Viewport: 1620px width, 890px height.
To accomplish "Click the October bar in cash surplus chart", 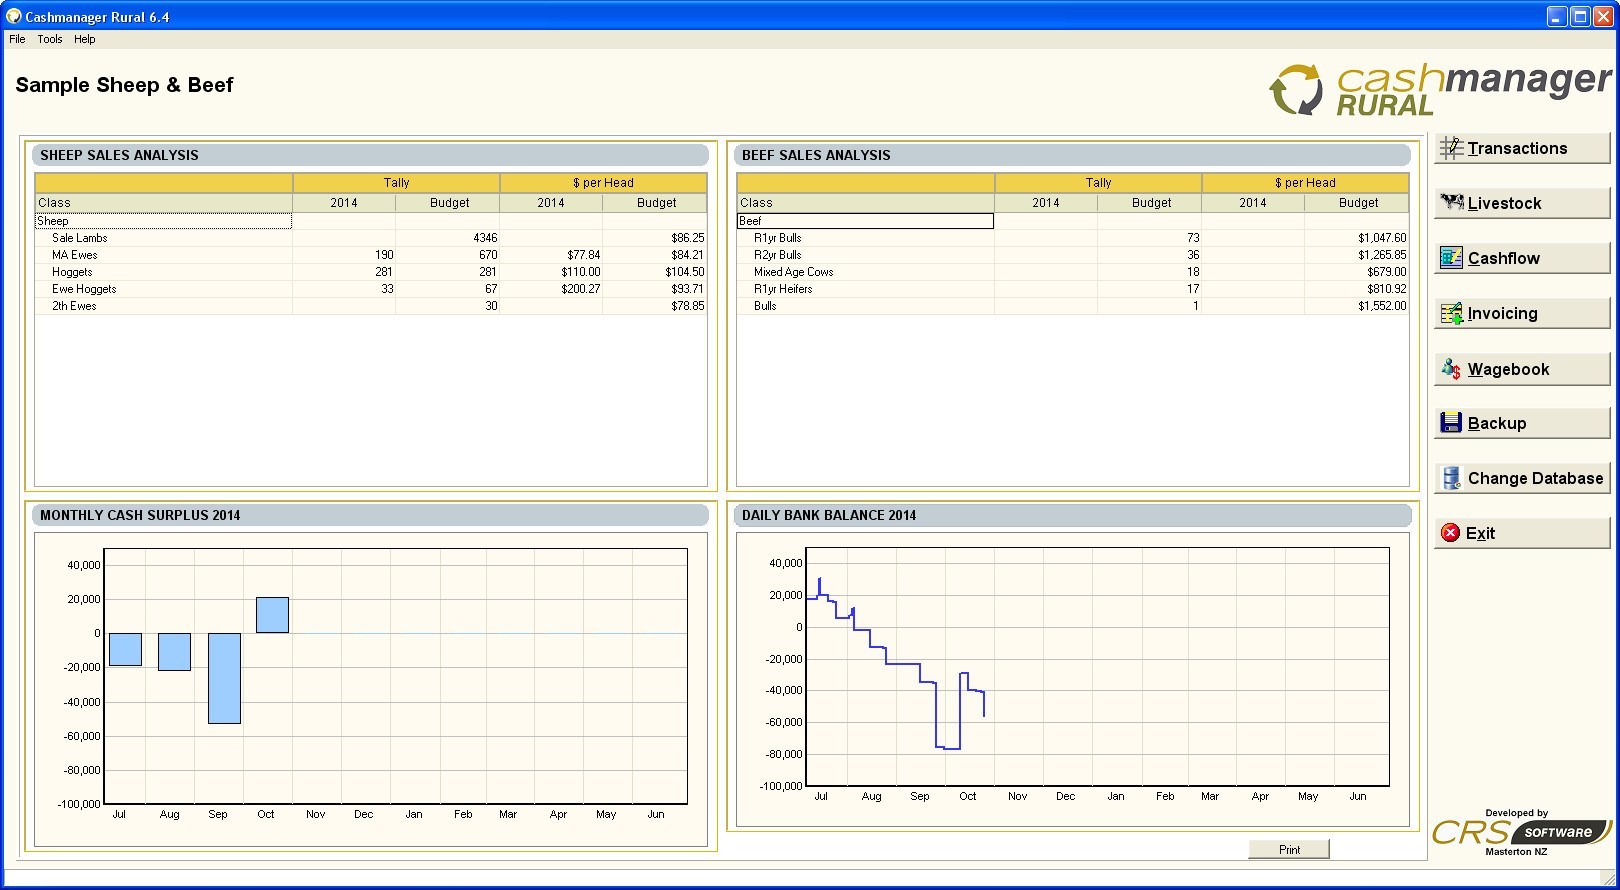I will pos(272,615).
